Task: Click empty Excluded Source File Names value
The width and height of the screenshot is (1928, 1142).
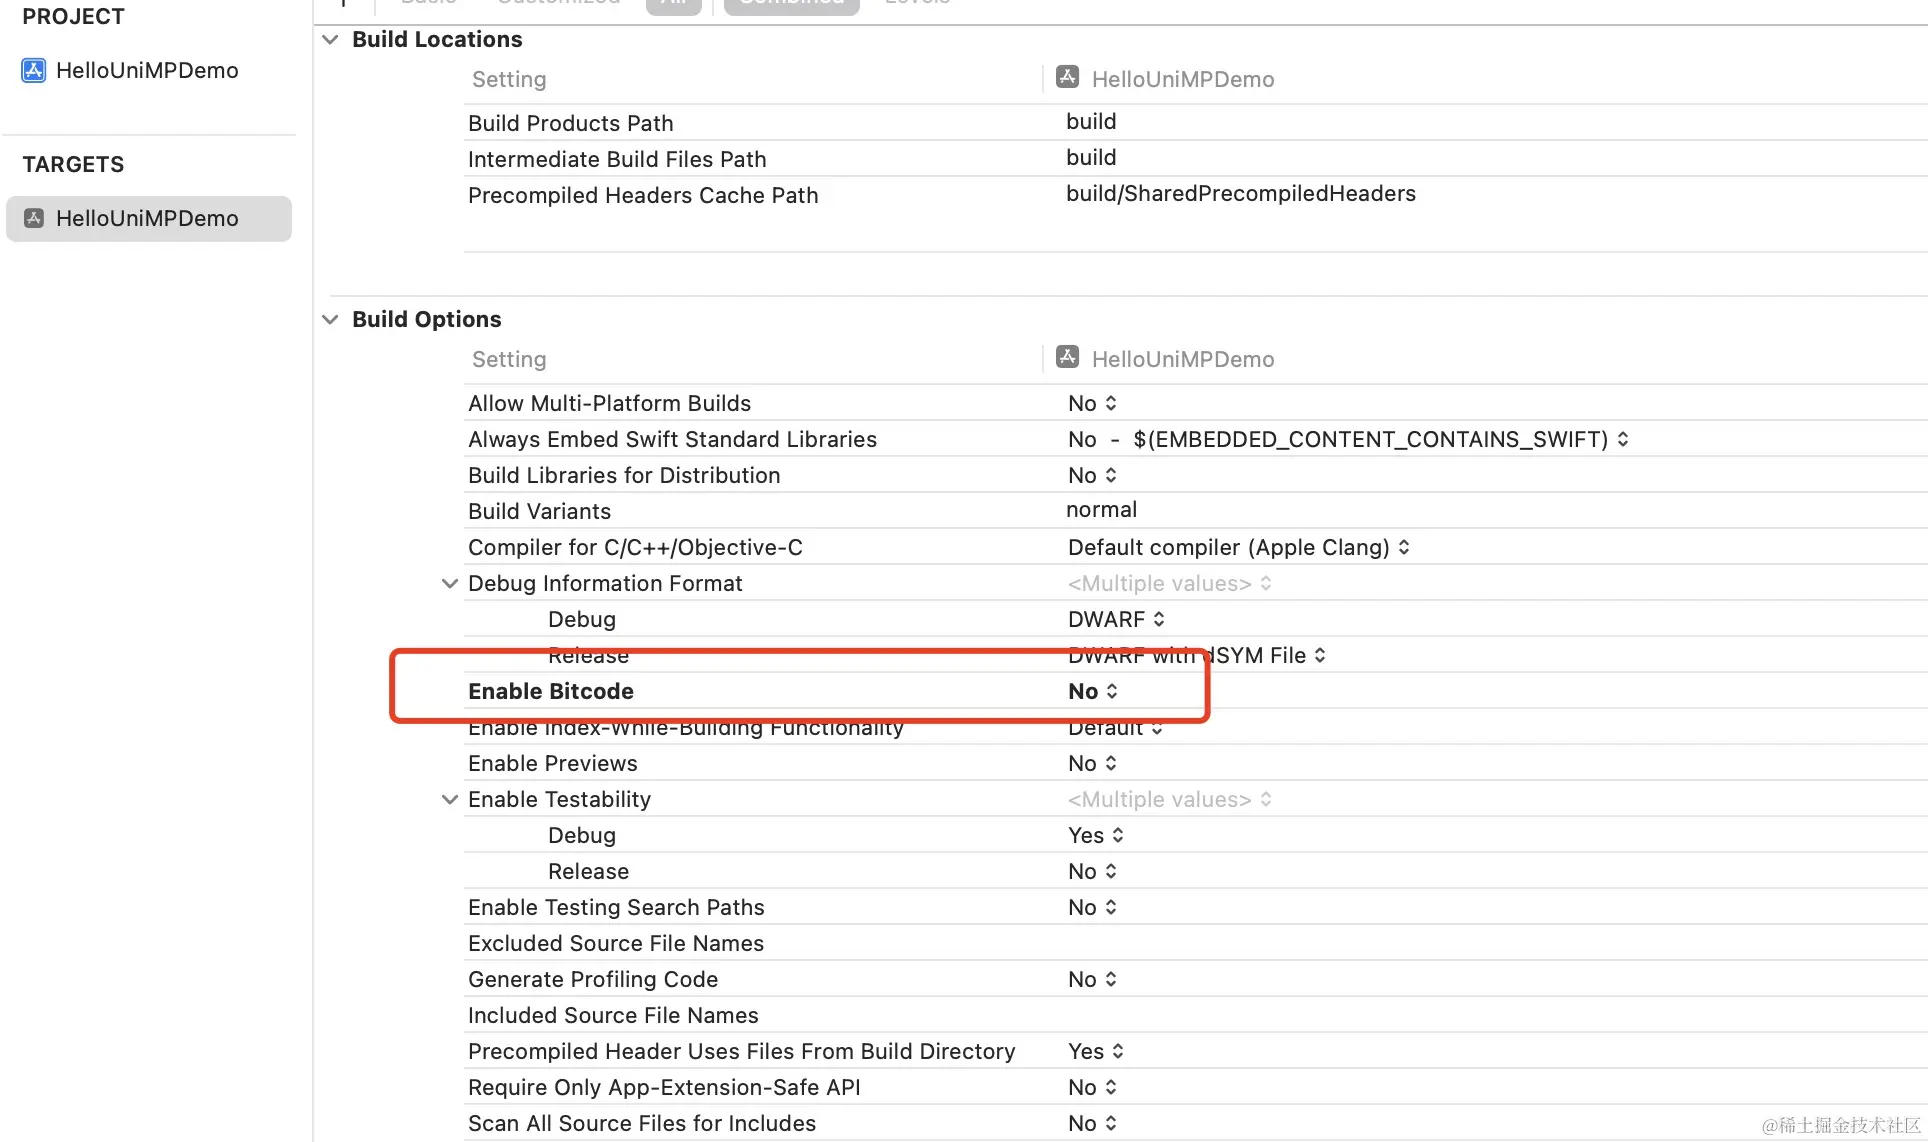Action: tap(1486, 943)
